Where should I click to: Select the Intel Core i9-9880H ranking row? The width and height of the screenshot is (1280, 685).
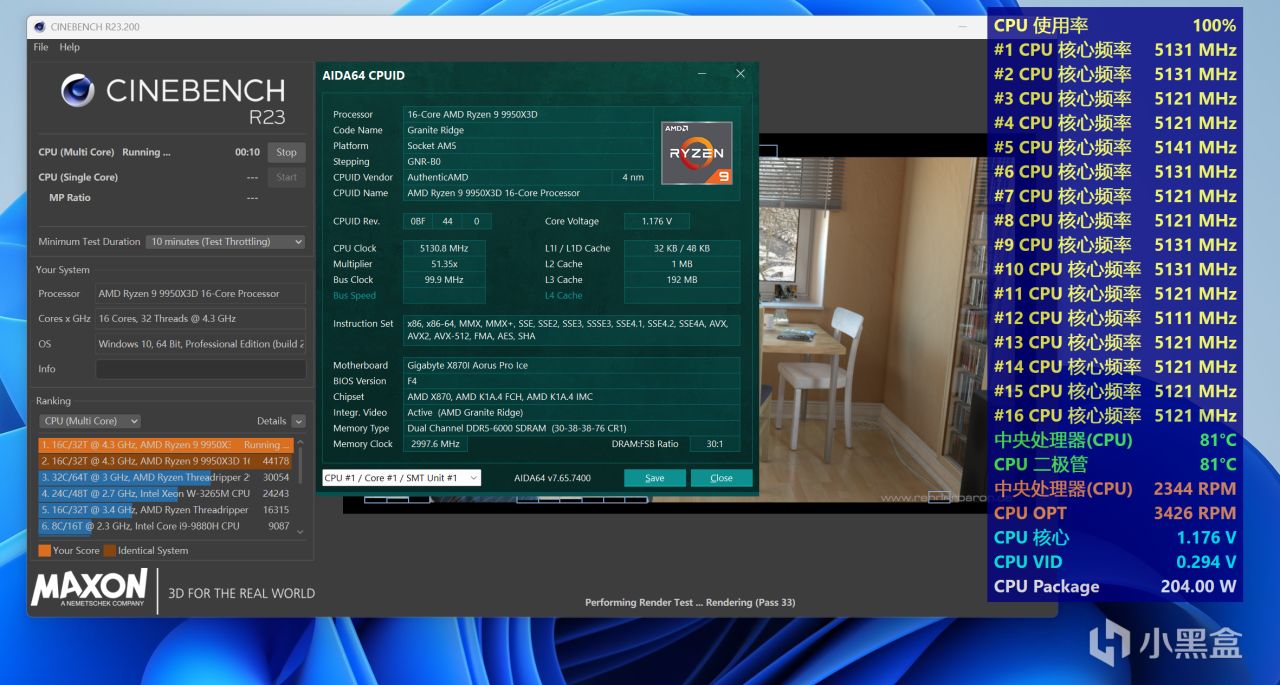(x=166, y=525)
